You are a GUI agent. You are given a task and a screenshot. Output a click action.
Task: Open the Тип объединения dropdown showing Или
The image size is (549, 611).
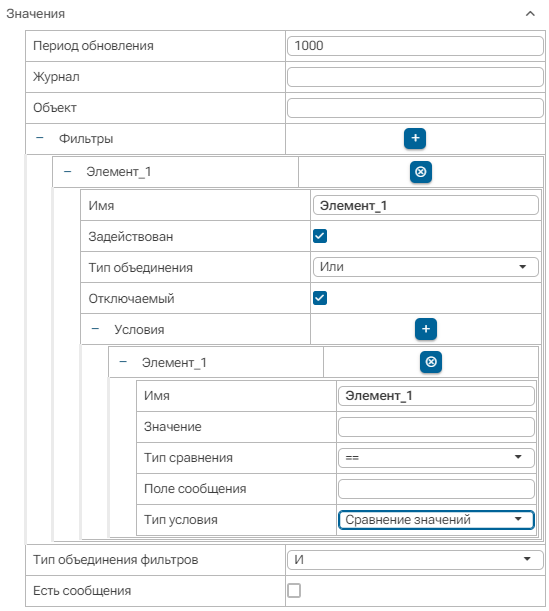coord(426,267)
